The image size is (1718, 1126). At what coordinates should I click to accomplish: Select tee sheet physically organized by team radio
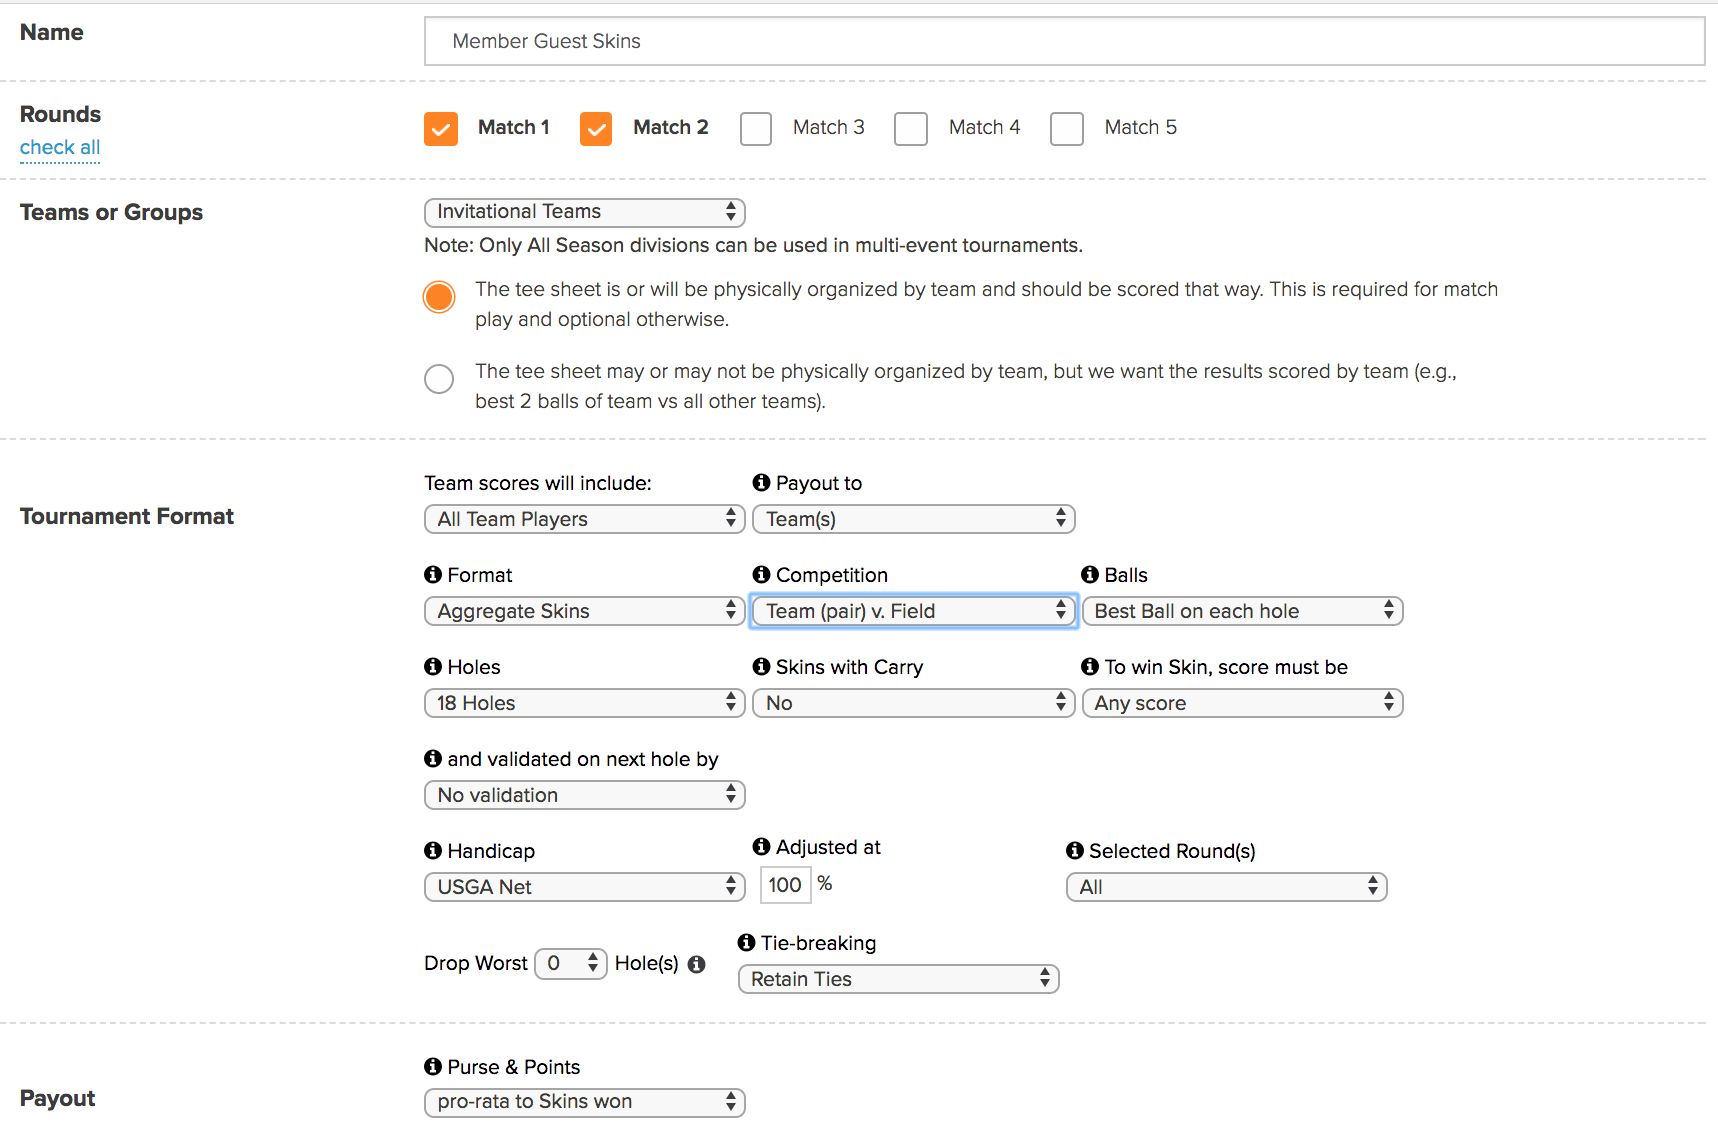click(439, 297)
